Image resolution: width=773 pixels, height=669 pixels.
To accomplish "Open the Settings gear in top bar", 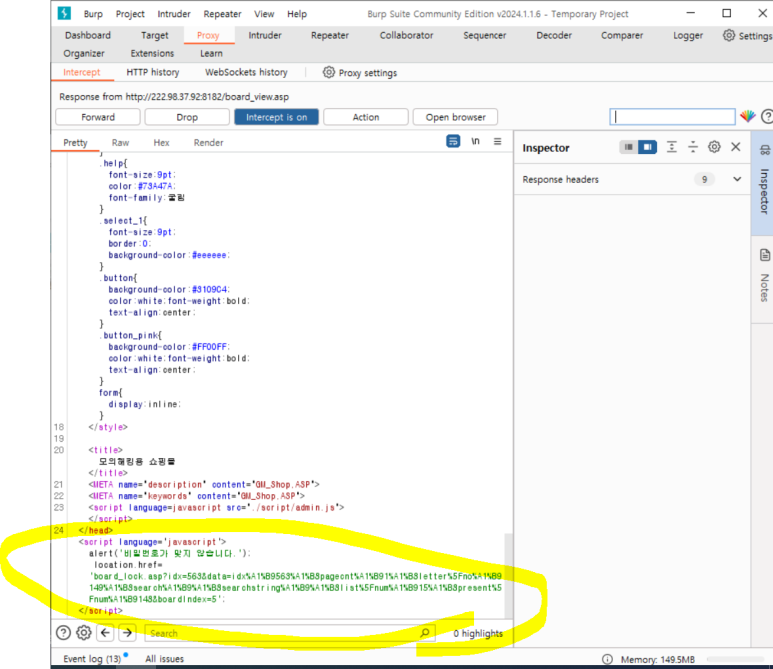I will click(729, 35).
